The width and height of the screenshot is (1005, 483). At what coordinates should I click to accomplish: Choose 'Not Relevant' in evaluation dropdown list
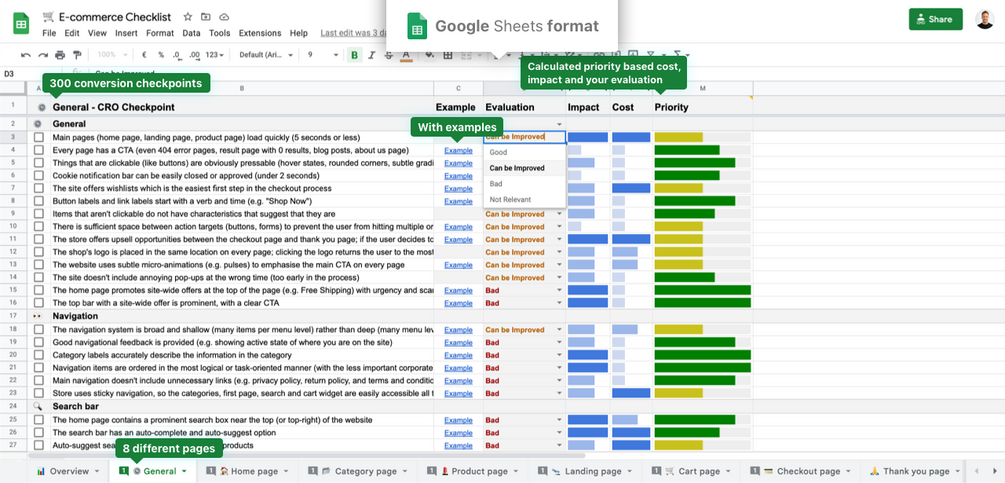509,200
